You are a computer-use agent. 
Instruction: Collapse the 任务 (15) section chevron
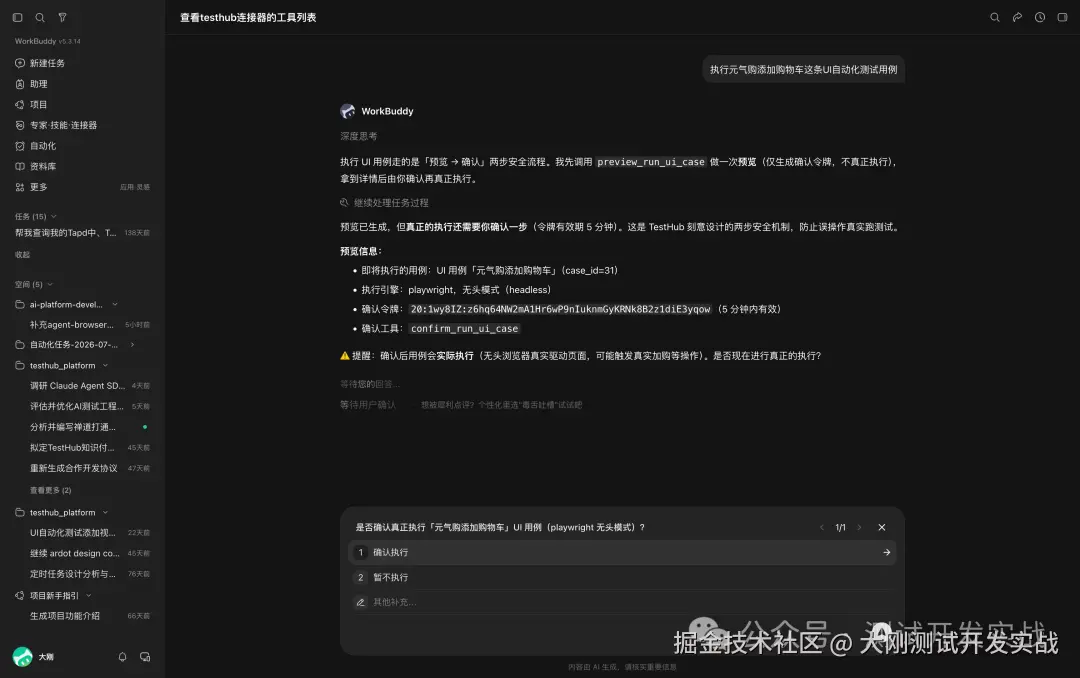(54, 216)
